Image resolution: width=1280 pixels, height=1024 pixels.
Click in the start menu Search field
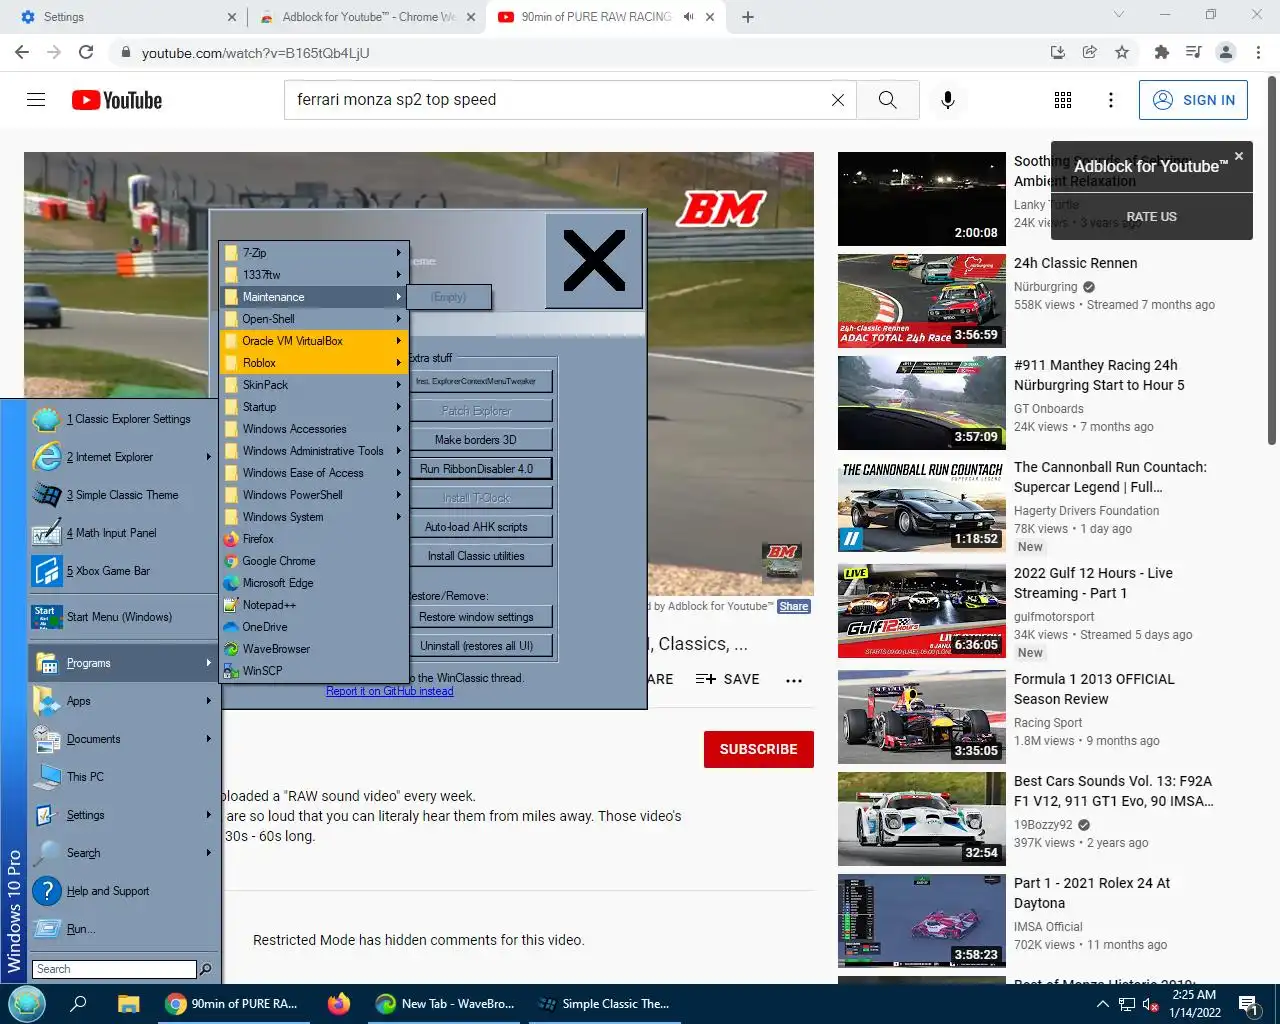coord(114,969)
